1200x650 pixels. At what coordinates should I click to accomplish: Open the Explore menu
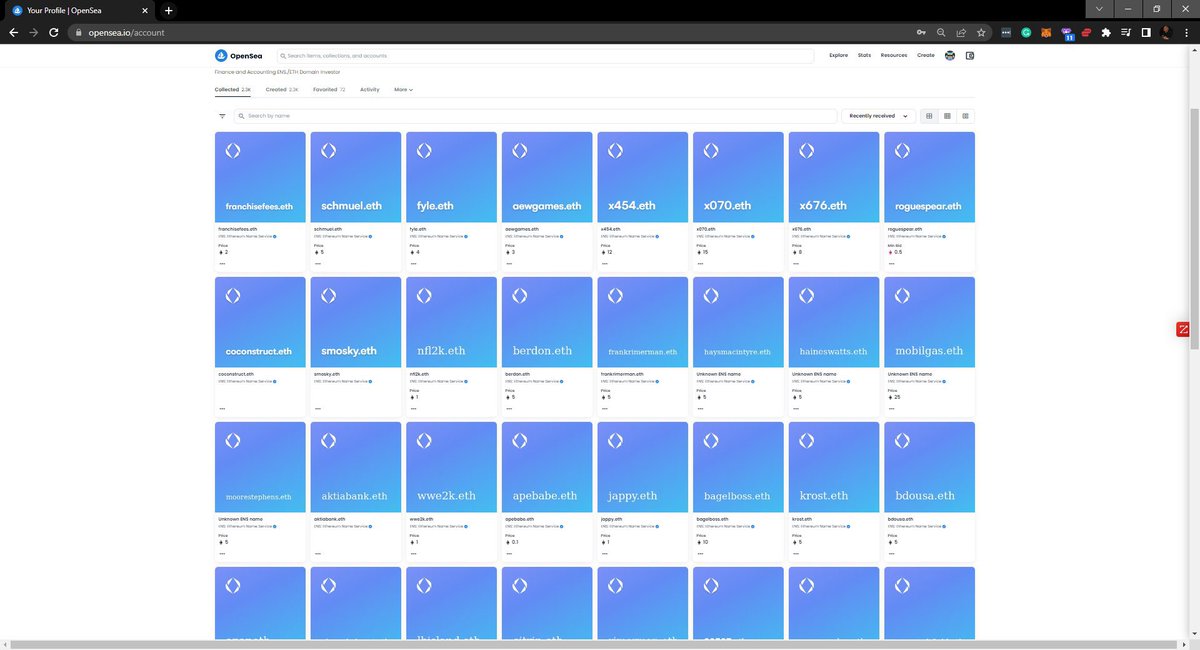[x=838, y=55]
